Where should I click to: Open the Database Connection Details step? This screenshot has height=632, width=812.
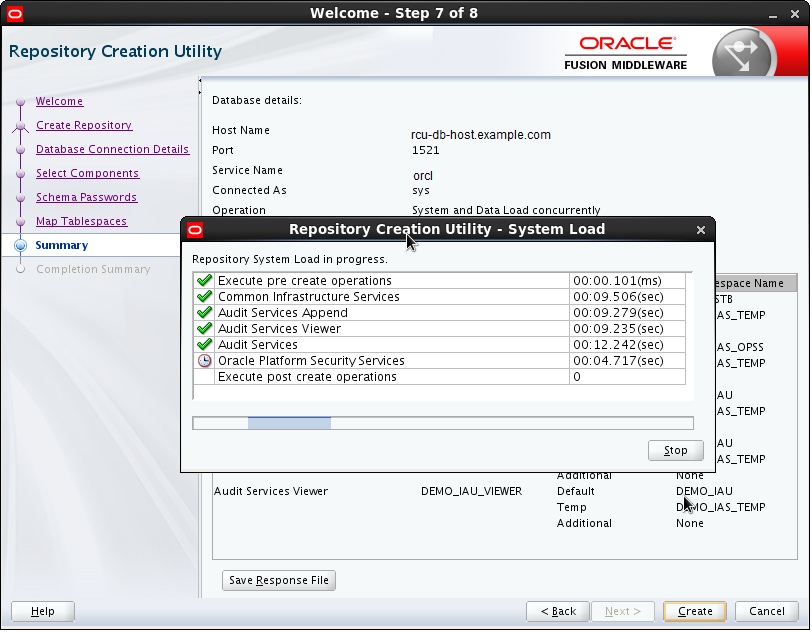pyautogui.click(x=112, y=149)
